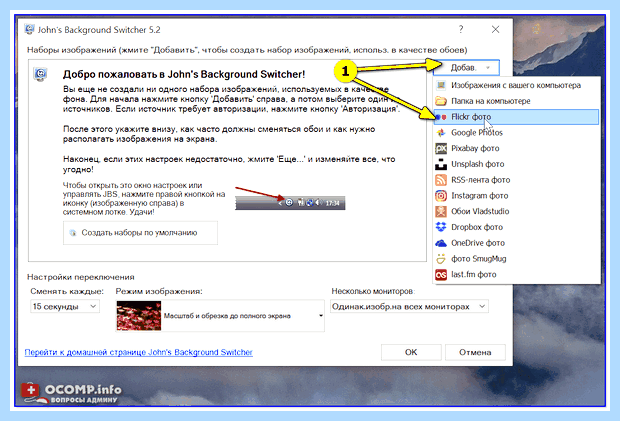Click the OneDrive cloud icon
This screenshot has width=620, height=421.
441,243
